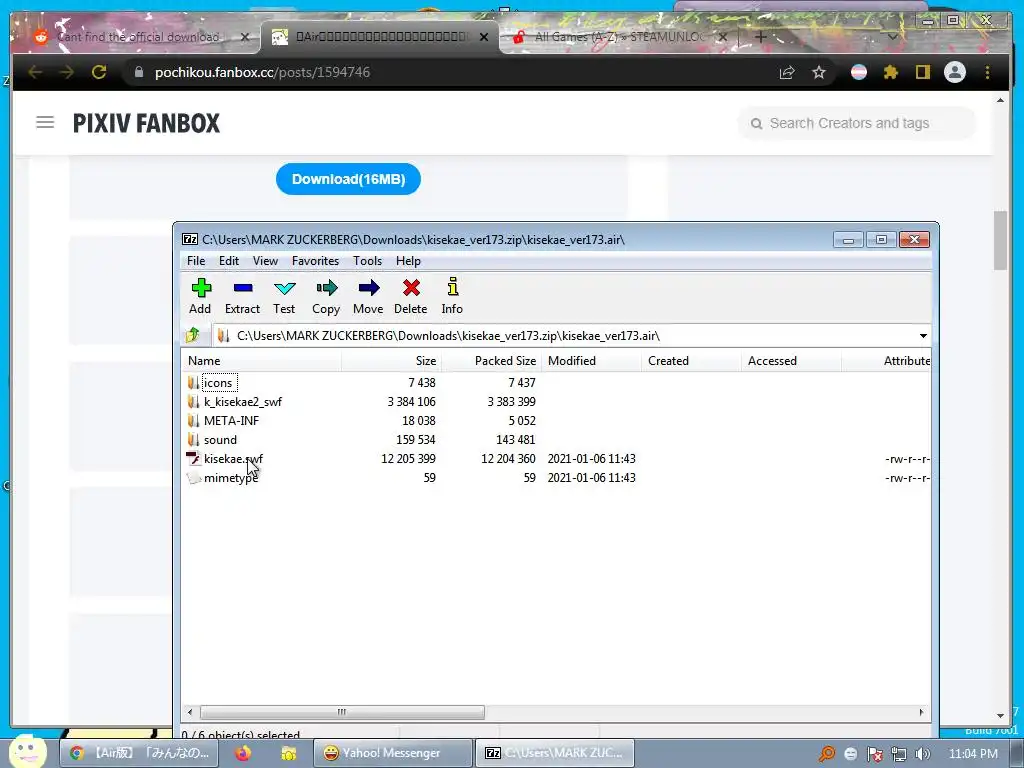The height and width of the screenshot is (768, 1024).
Task: Click the share page icon in address bar
Action: [x=787, y=72]
